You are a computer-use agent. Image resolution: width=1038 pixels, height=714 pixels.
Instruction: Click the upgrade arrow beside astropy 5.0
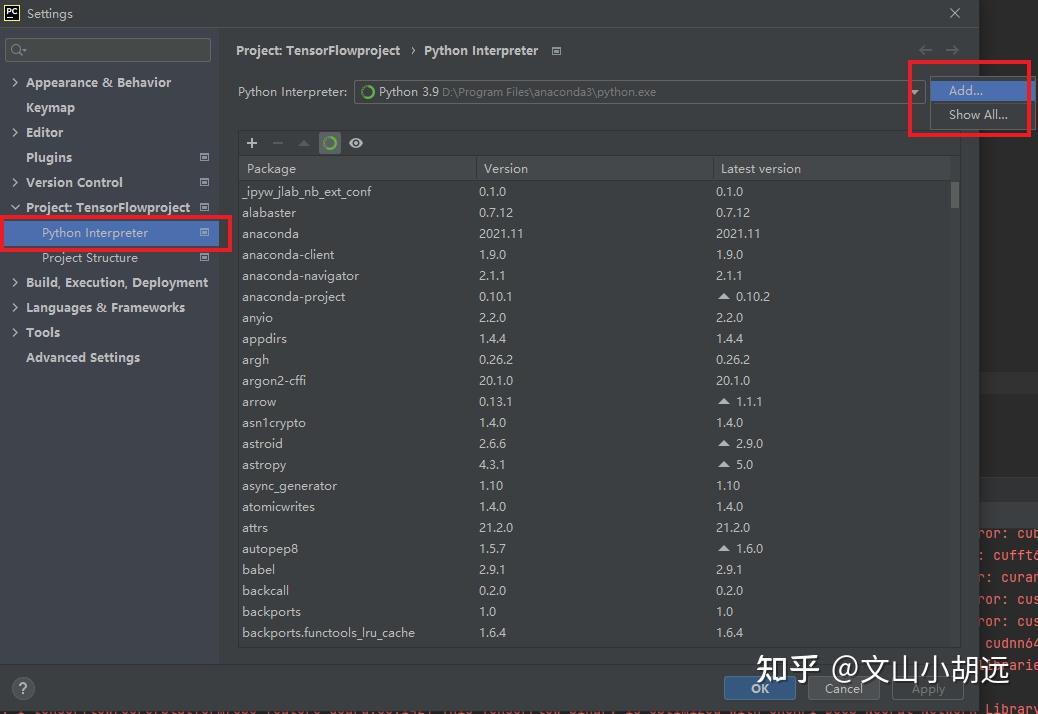[x=724, y=465]
